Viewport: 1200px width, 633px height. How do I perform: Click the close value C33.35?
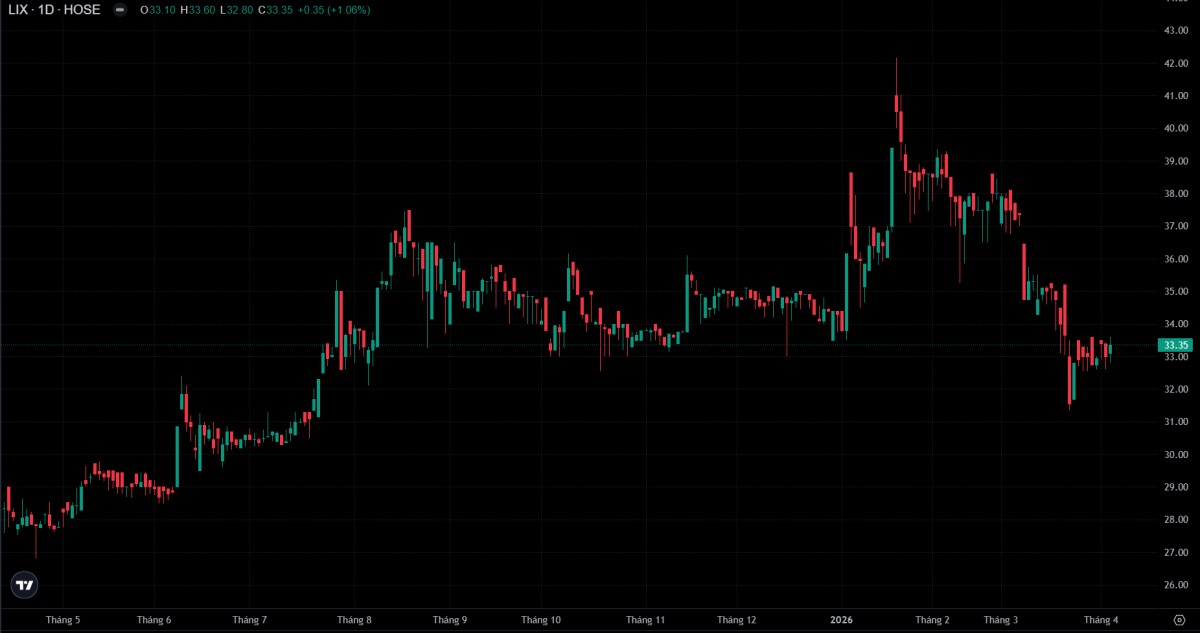point(275,10)
